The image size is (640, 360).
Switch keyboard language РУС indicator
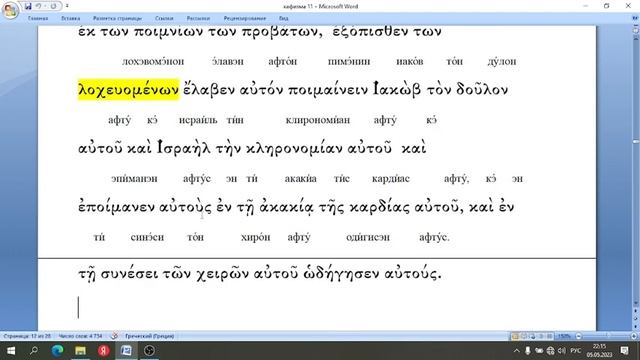576,351
